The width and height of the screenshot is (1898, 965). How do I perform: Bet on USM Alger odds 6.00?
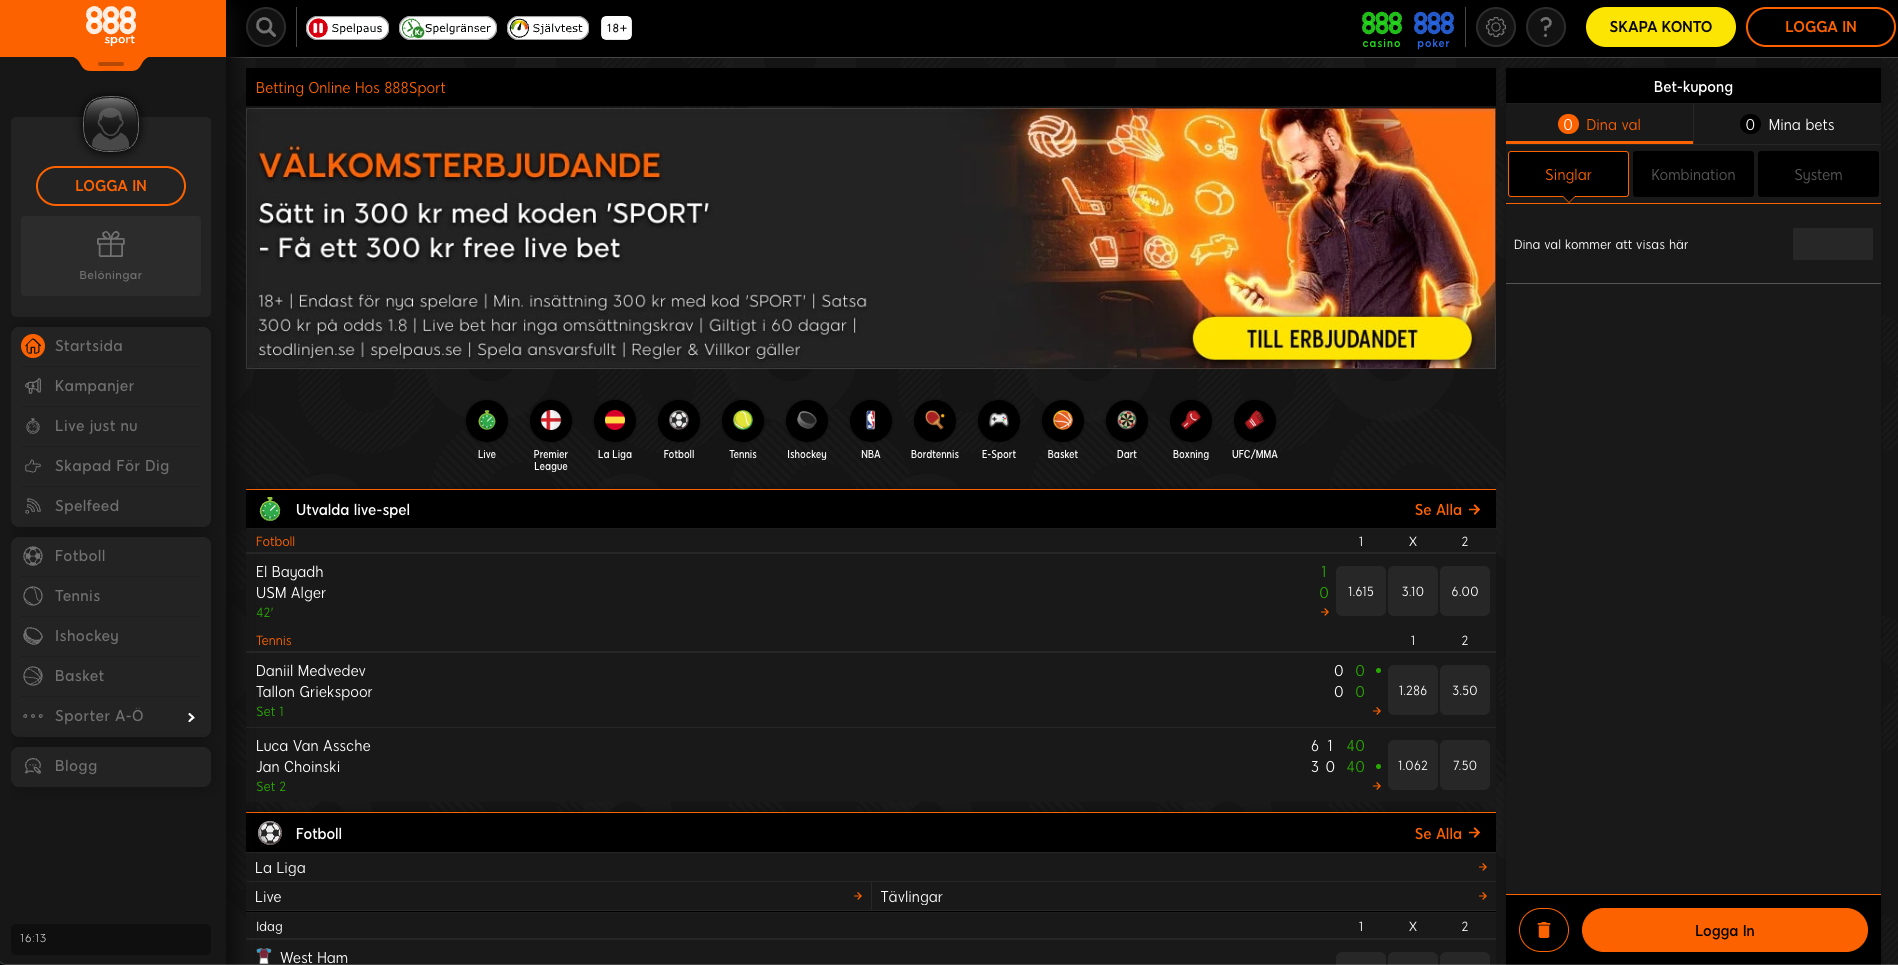tap(1465, 591)
